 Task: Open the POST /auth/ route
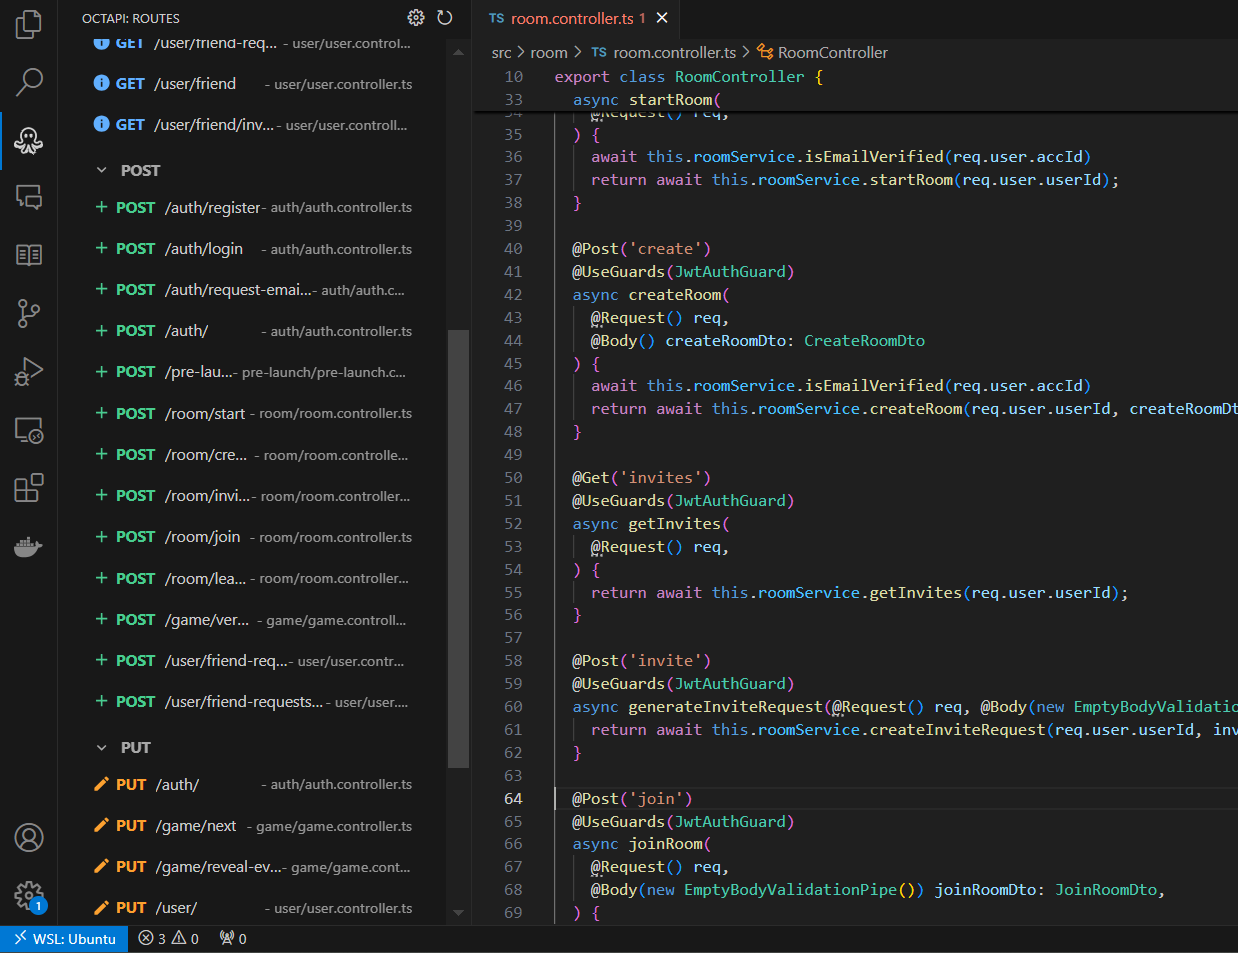pyautogui.click(x=252, y=331)
